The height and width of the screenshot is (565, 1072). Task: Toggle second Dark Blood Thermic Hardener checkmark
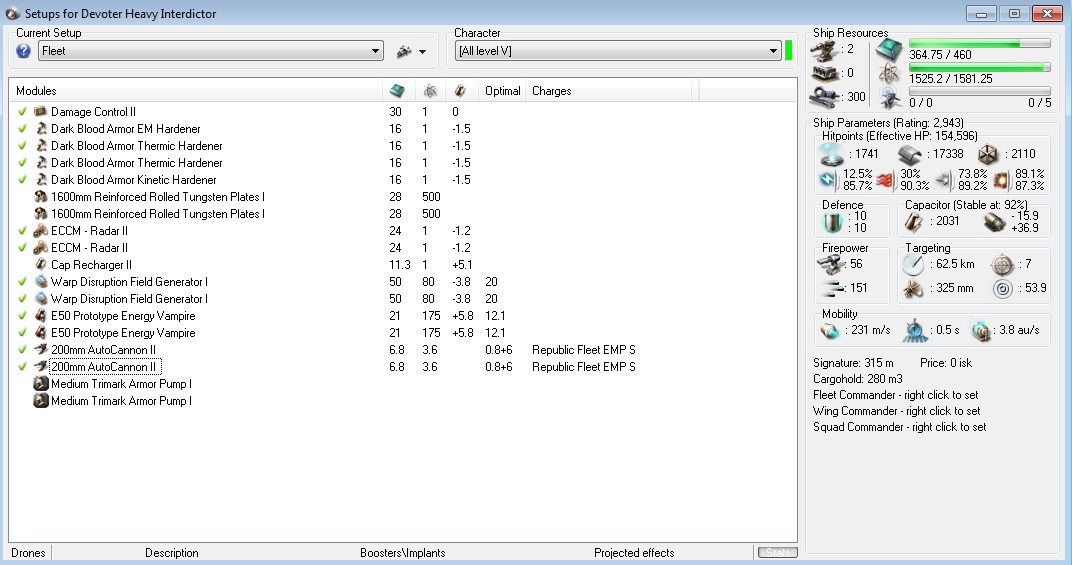[23, 163]
